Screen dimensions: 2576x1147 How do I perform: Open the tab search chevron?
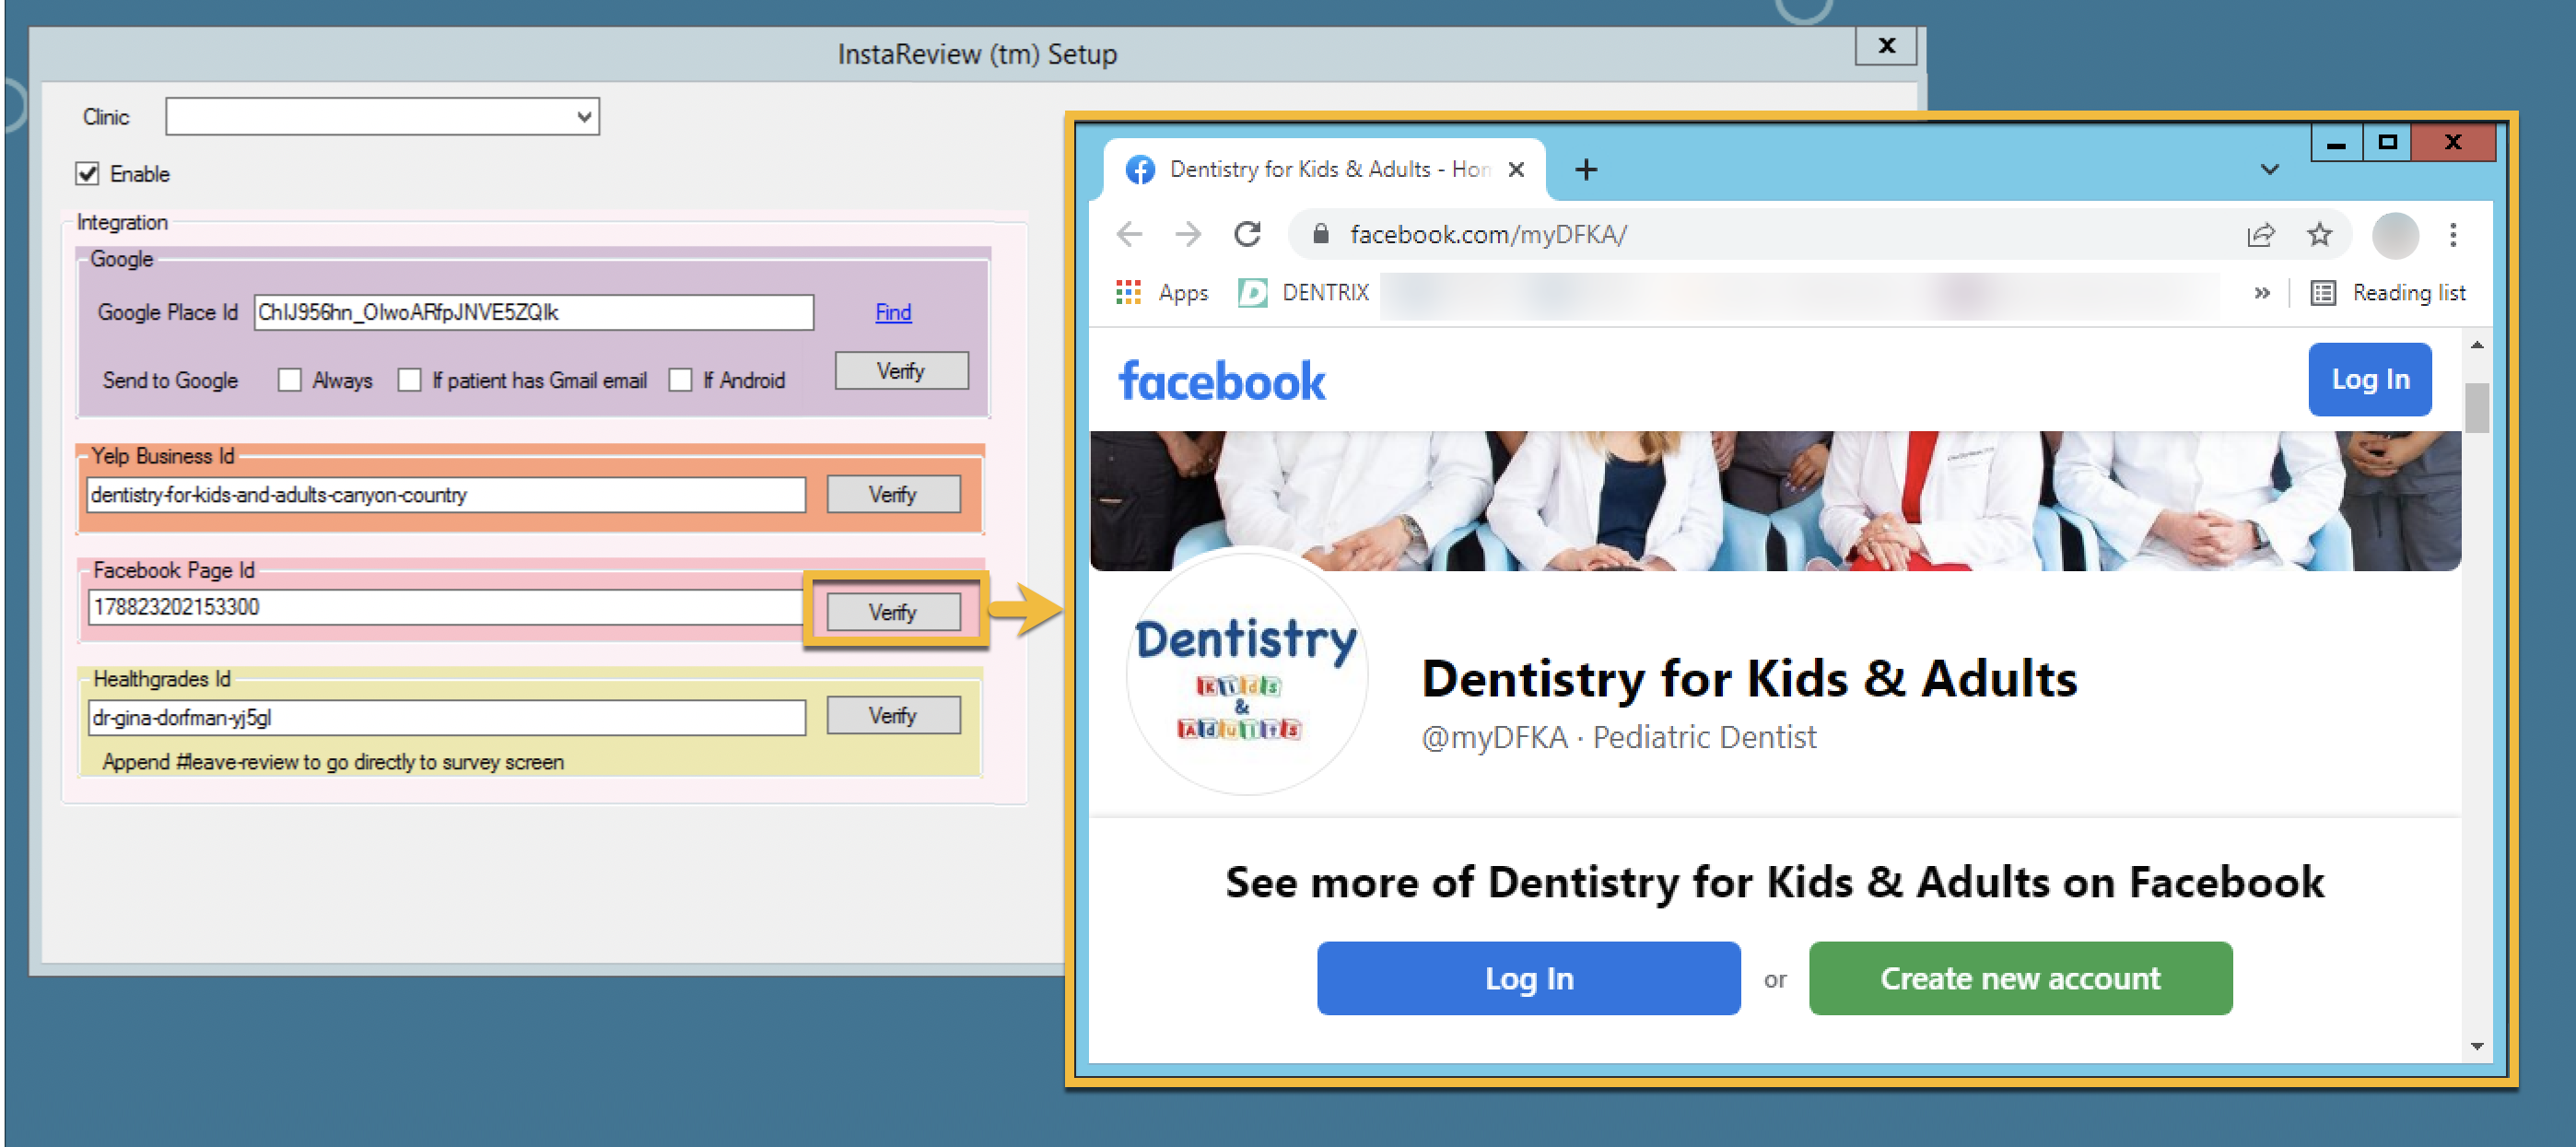pos(2270,169)
